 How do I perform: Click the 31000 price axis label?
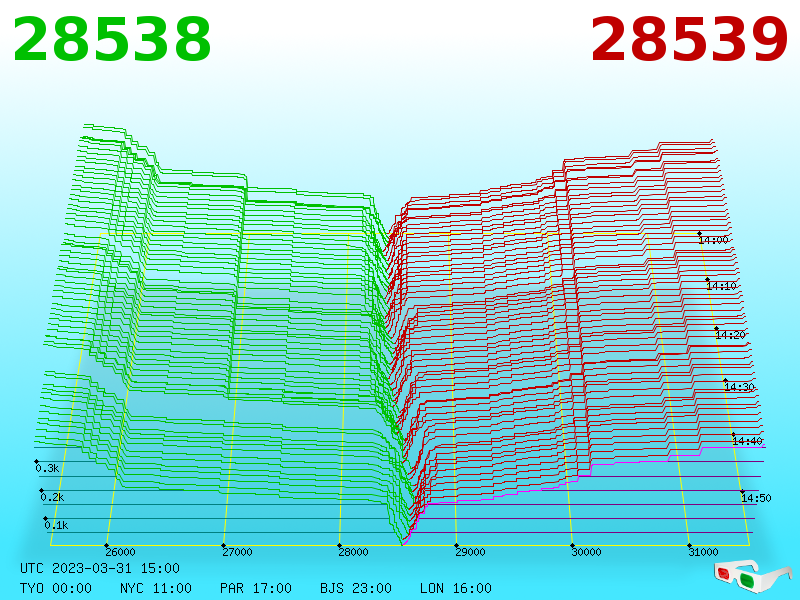[x=703, y=552]
